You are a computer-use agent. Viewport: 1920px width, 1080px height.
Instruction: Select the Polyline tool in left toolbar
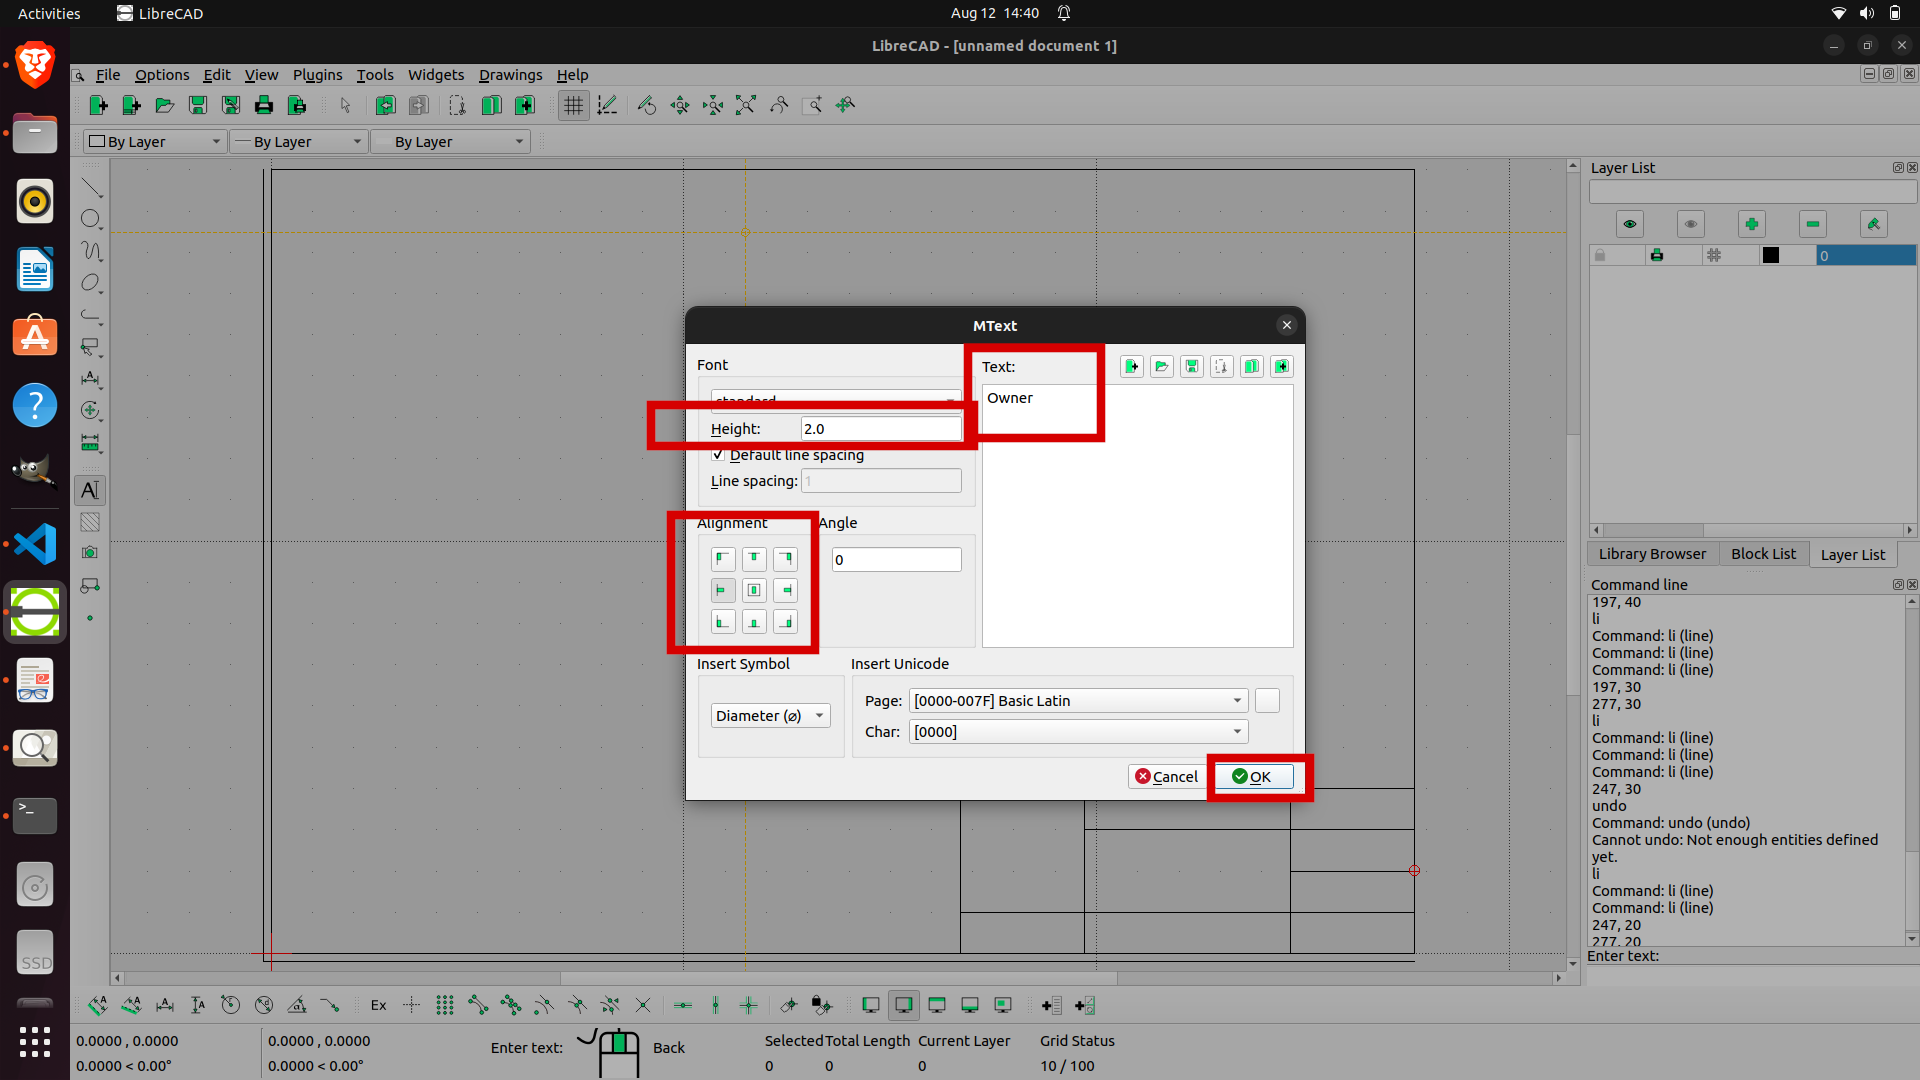[x=91, y=315]
